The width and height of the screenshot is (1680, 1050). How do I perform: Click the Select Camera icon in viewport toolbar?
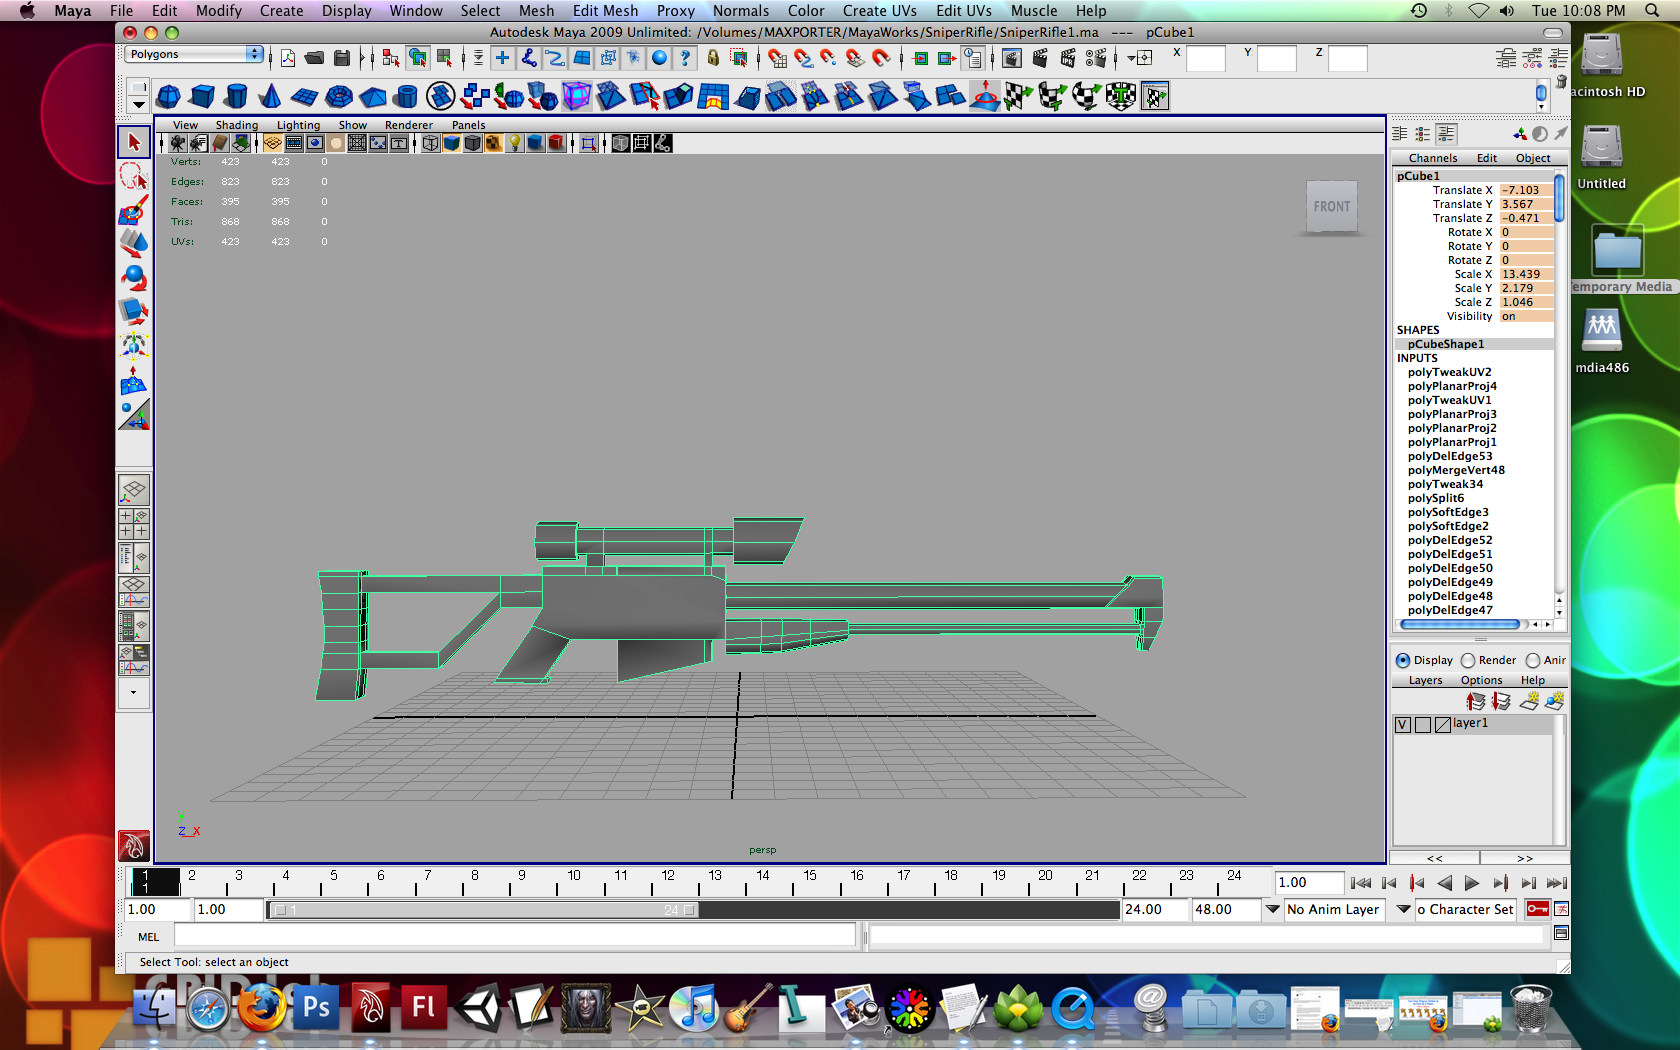point(178,143)
